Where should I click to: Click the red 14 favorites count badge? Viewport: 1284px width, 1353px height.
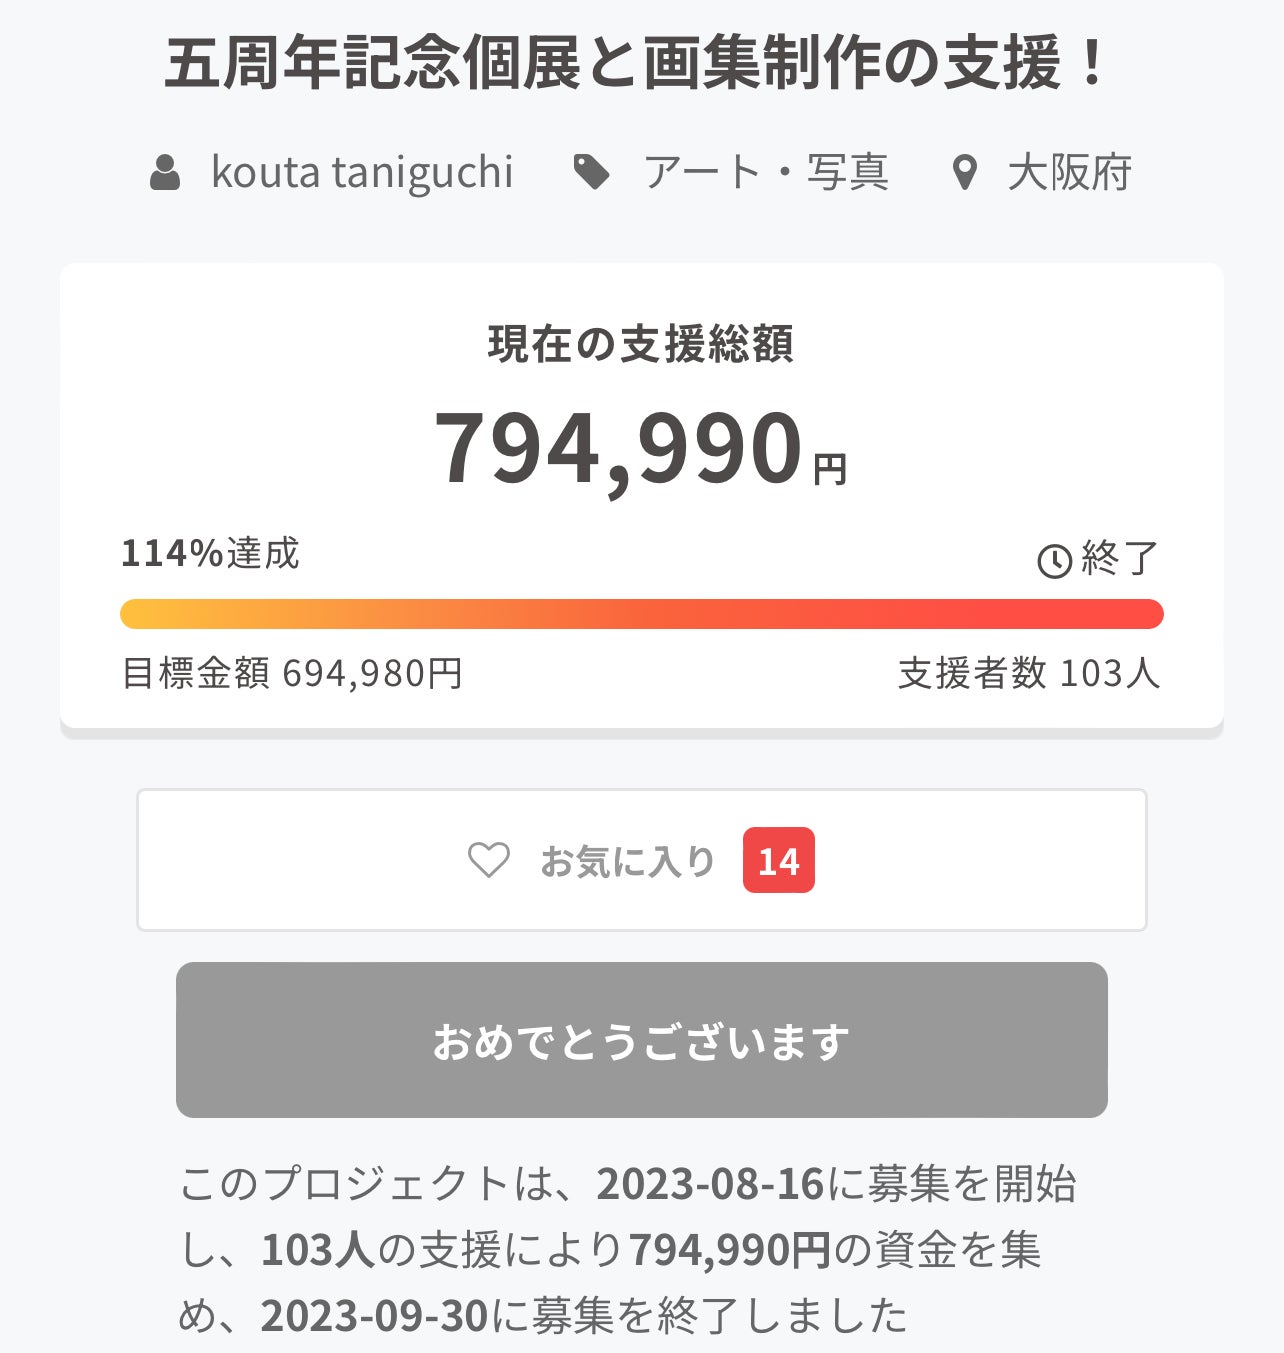(x=778, y=861)
